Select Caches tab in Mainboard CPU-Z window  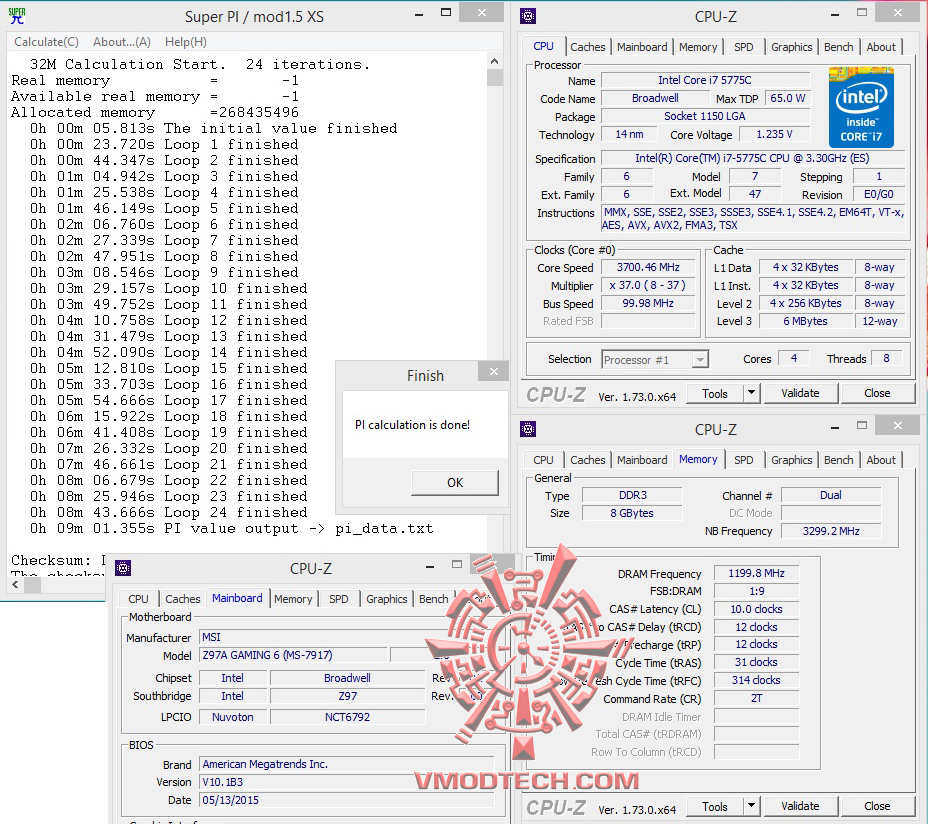[183, 599]
